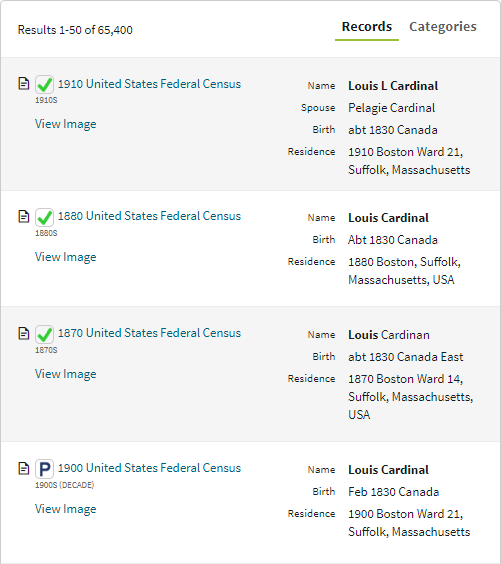This screenshot has width=501, height=564.
Task: Open the 1910 United States Federal Census link
Action: (149, 84)
